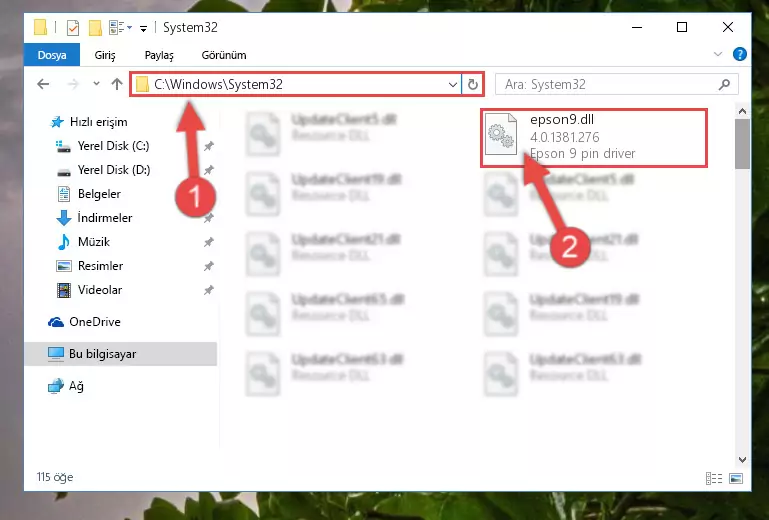Image resolution: width=769 pixels, height=520 pixels.
Task: Open the Videolar folder
Action: tap(100, 290)
